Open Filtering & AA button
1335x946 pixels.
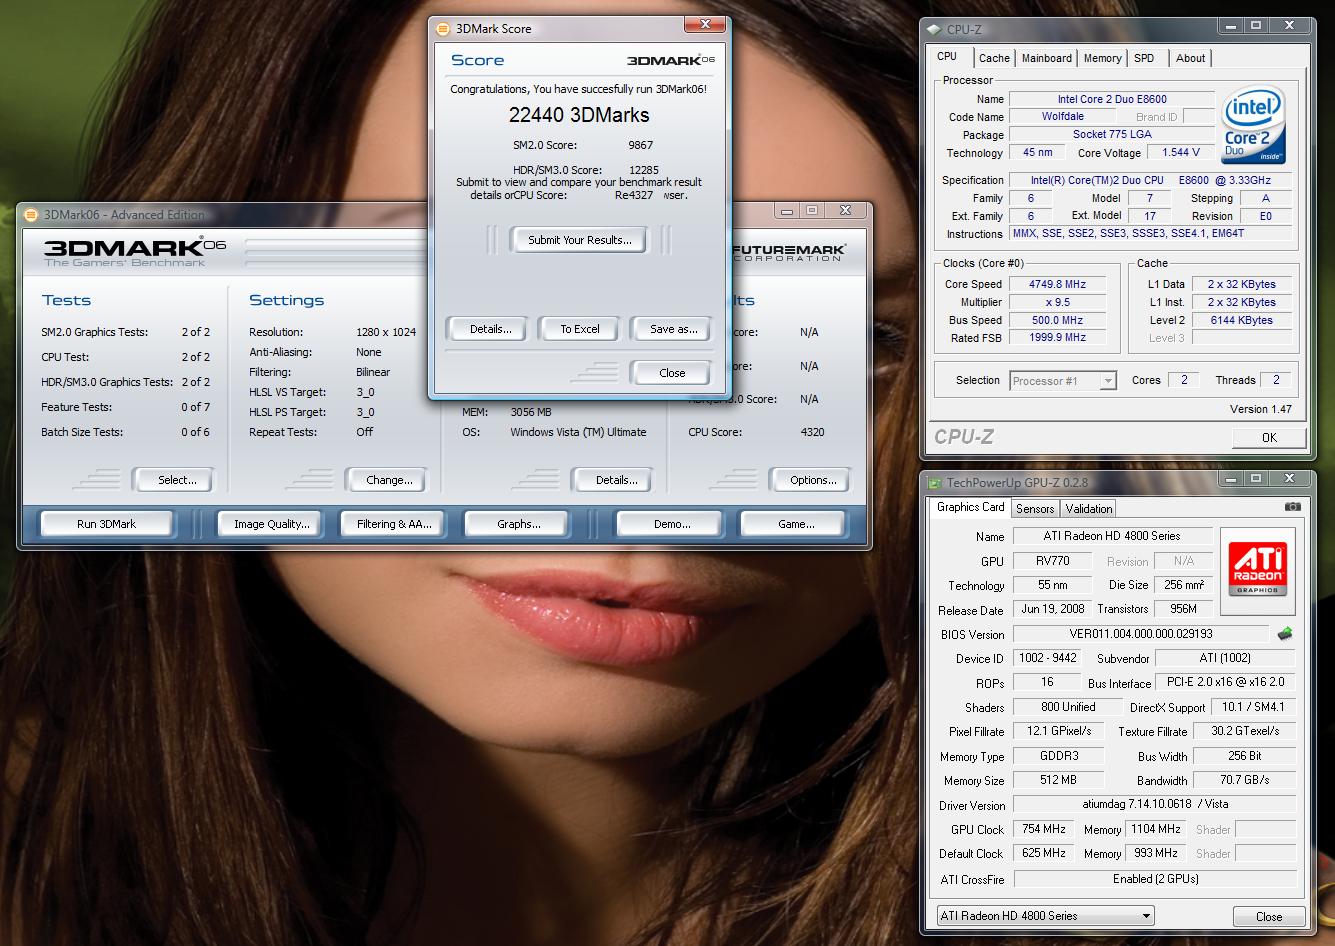(x=394, y=524)
